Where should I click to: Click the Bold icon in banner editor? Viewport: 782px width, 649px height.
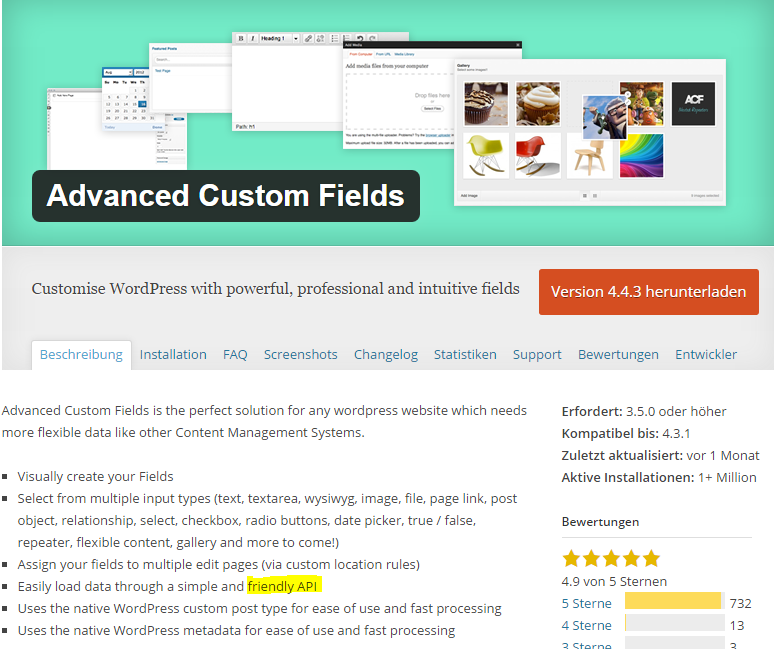241,38
